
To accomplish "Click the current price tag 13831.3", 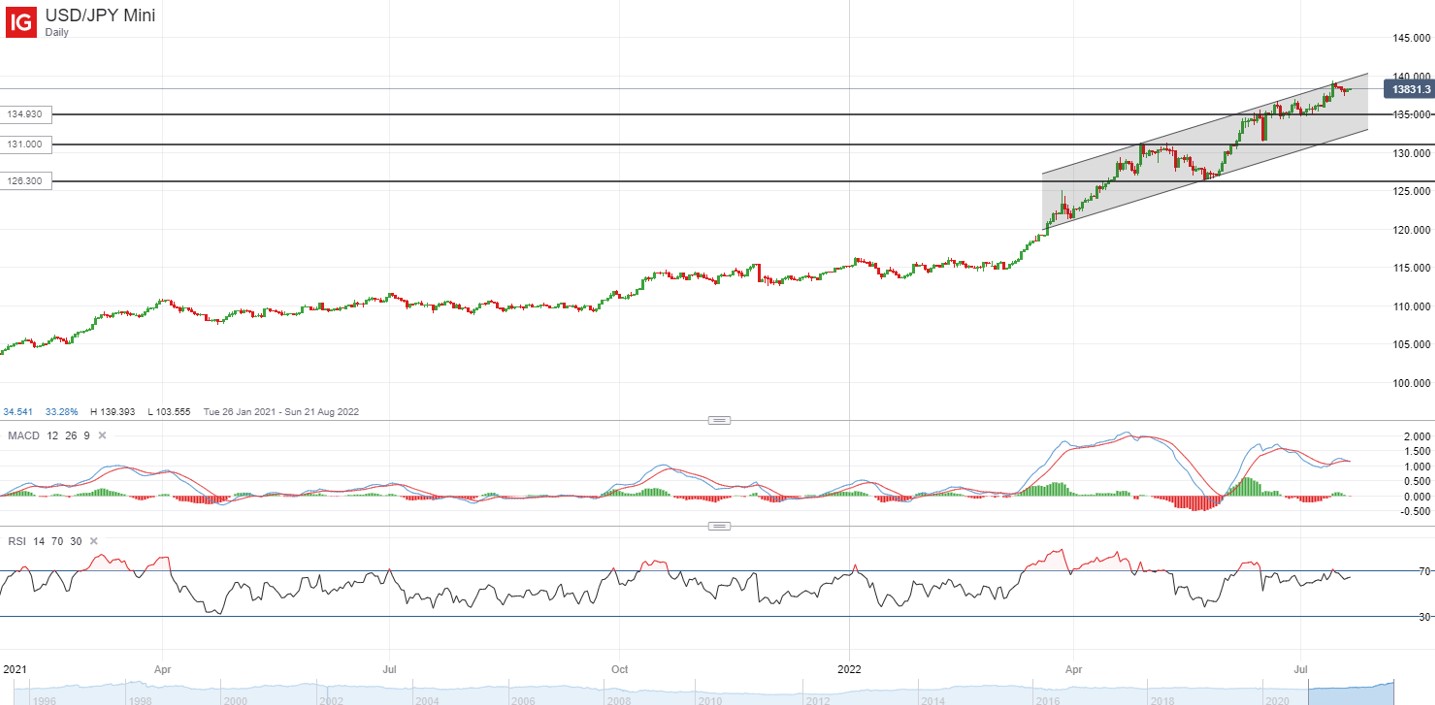I will [1408, 90].
